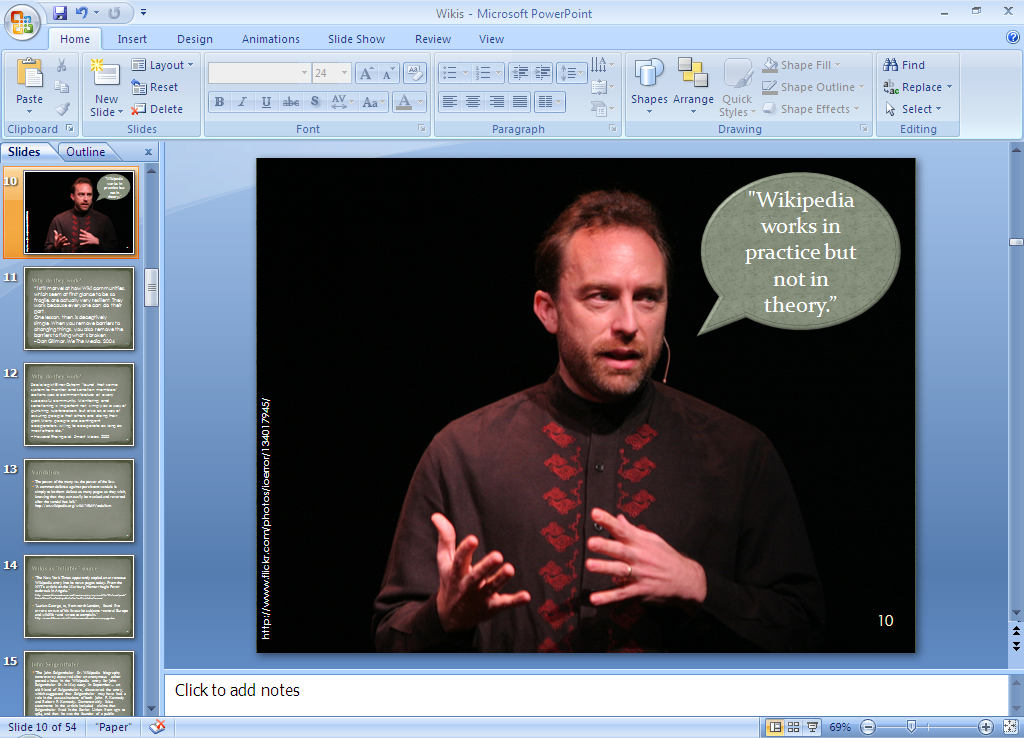The image size is (1024, 738).
Task: Toggle underline formatting
Action: (x=266, y=102)
